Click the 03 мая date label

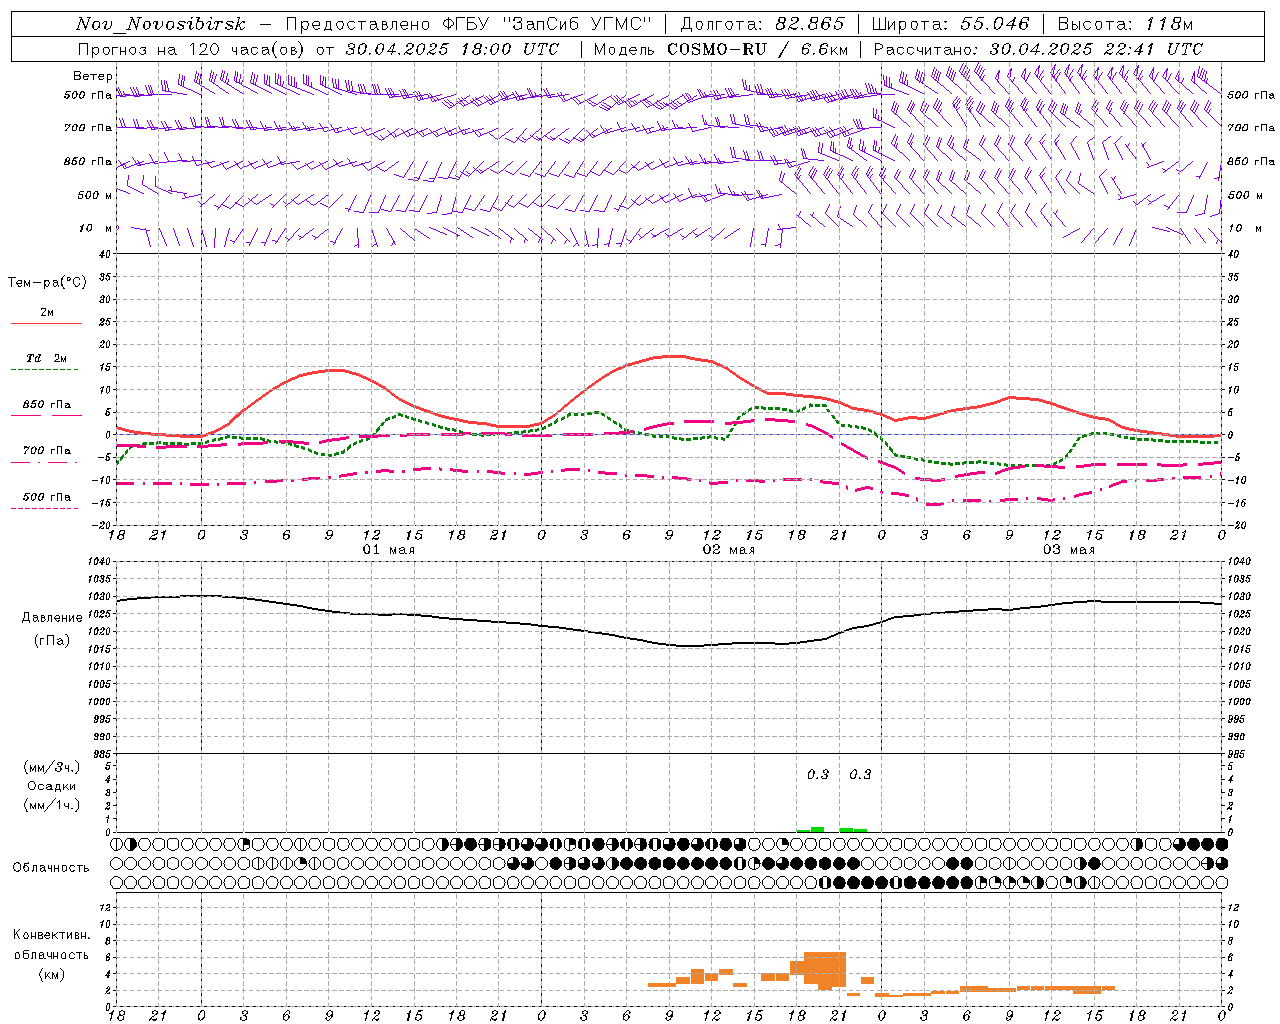[1069, 550]
